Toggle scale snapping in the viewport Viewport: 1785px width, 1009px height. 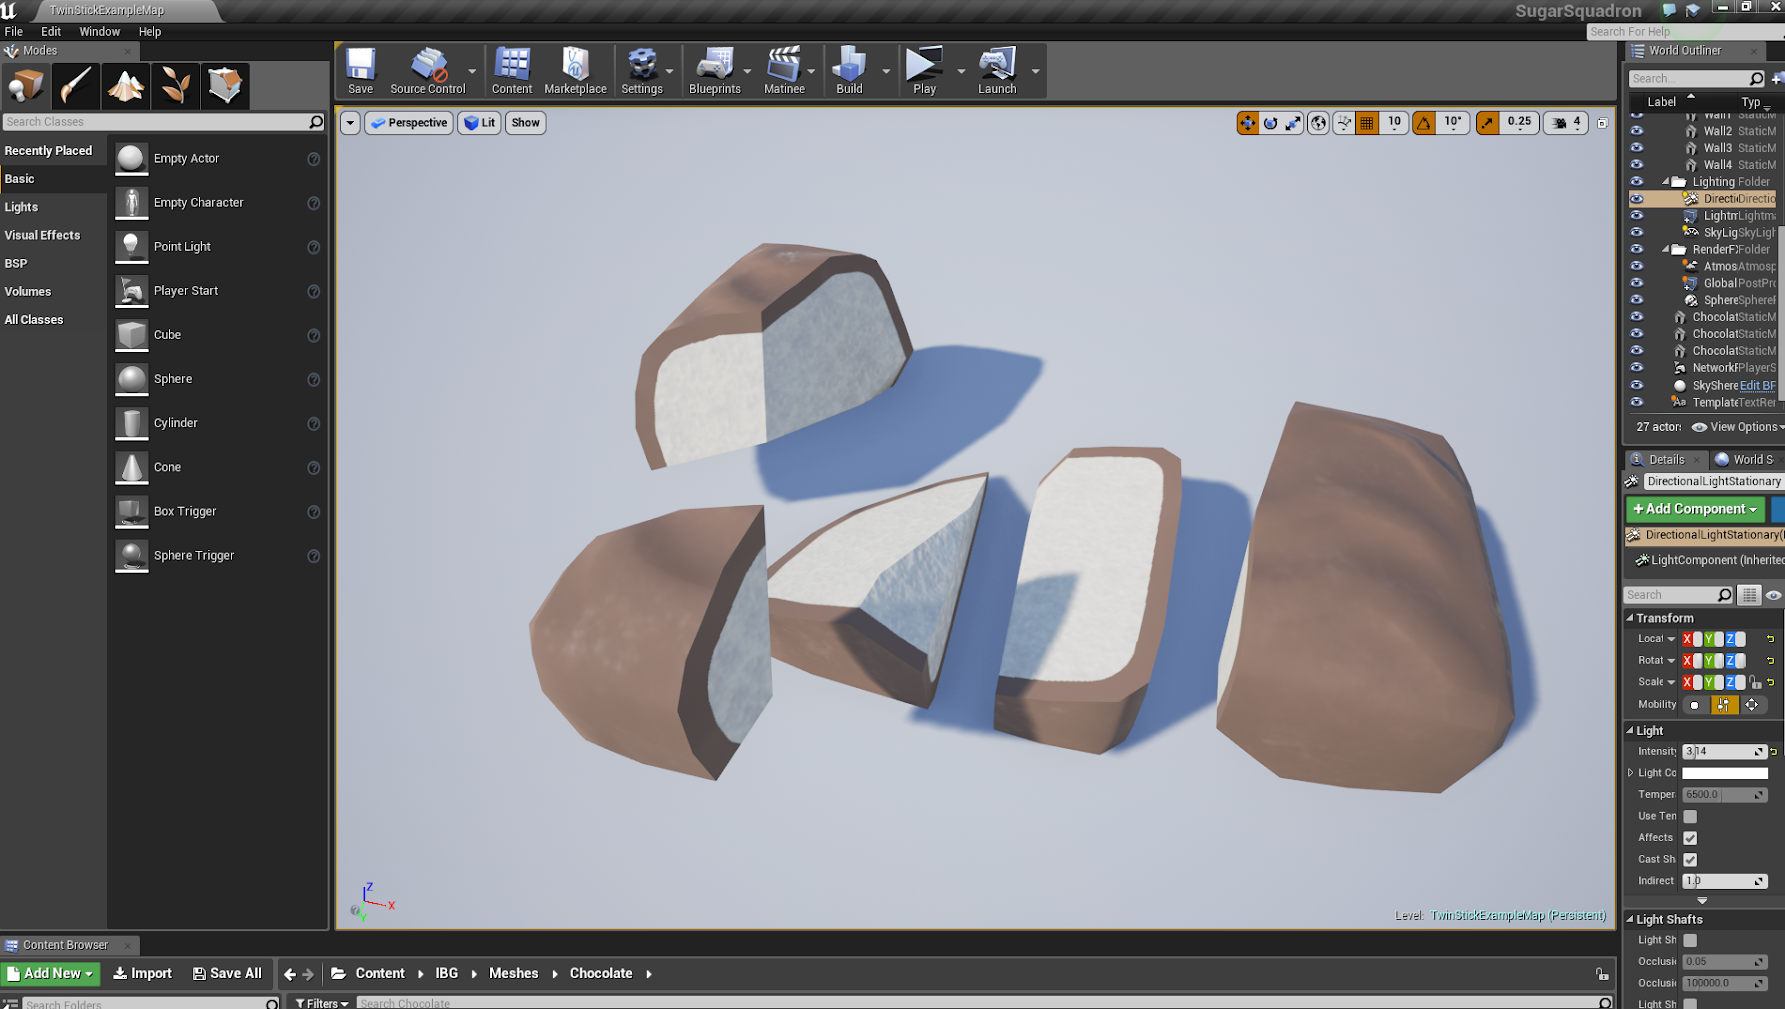[x=1488, y=123]
